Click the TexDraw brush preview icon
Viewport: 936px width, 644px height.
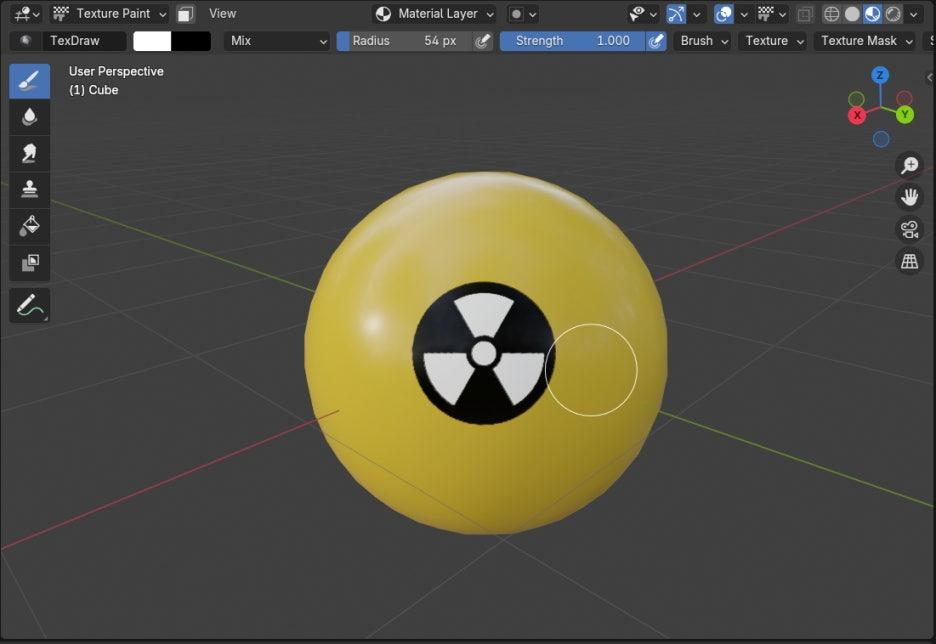pos(26,41)
